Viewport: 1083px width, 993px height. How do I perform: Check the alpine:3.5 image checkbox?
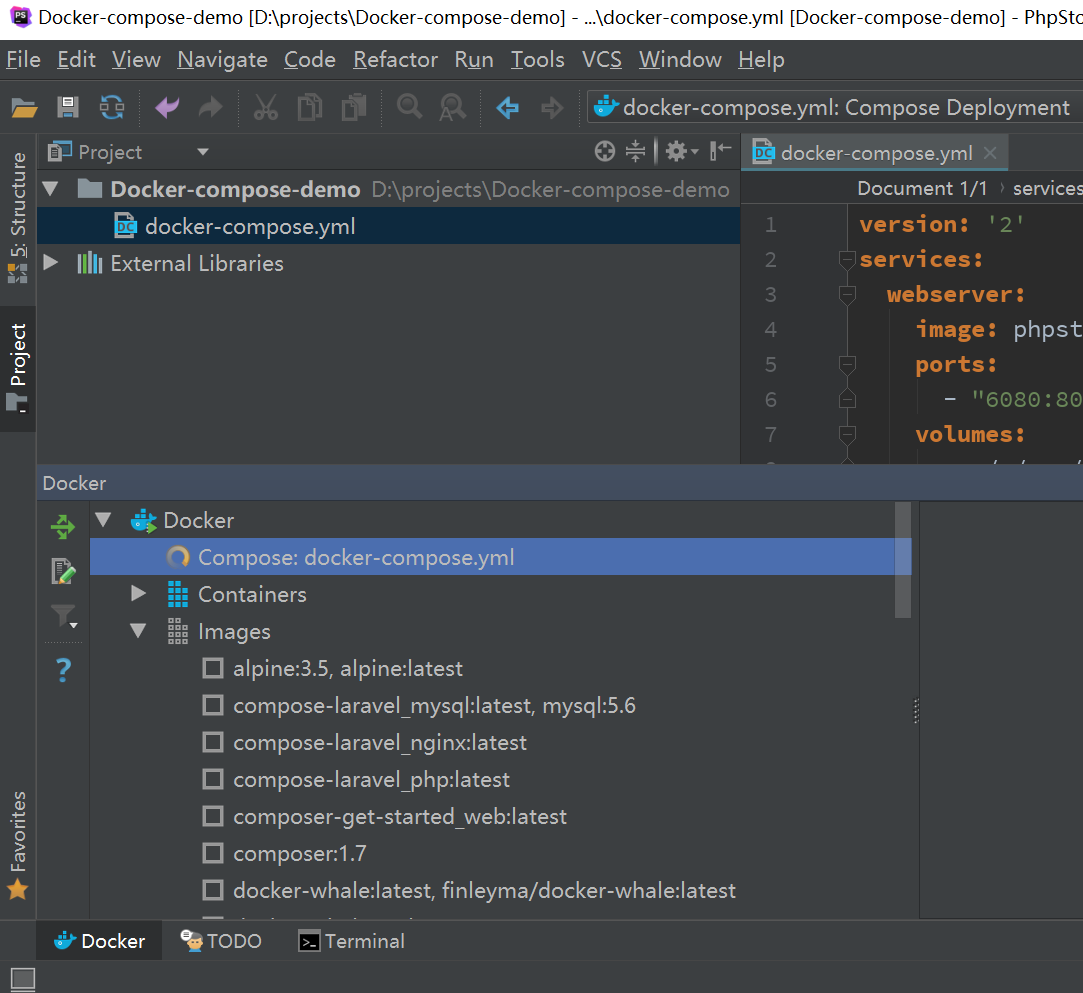tap(212, 668)
